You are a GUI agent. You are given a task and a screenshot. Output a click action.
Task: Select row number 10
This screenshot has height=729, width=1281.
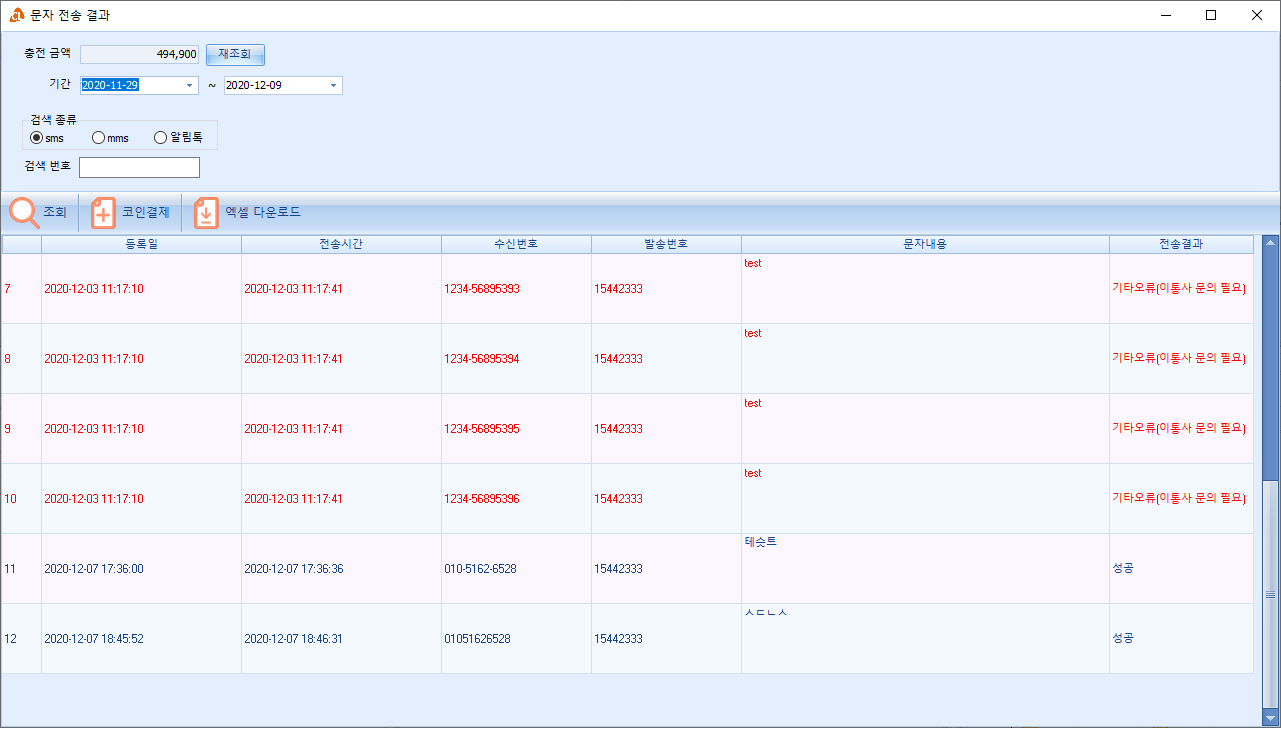point(21,499)
